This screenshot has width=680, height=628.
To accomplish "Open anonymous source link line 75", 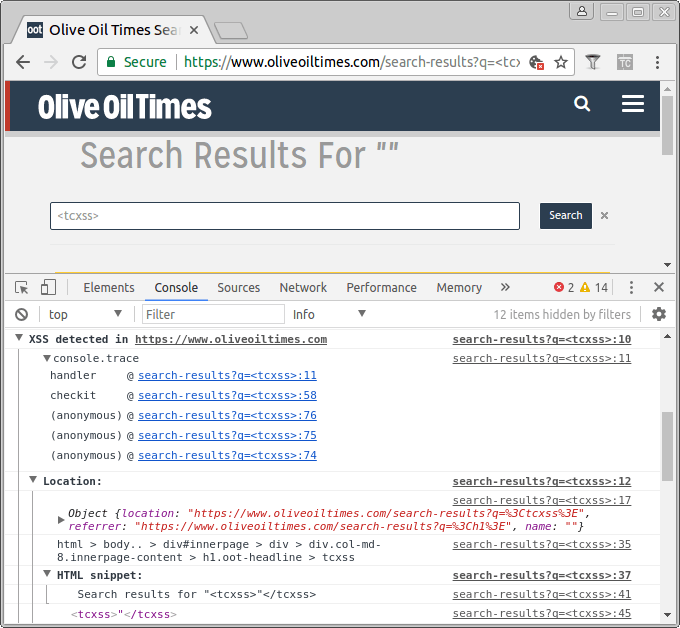I will [x=227, y=435].
